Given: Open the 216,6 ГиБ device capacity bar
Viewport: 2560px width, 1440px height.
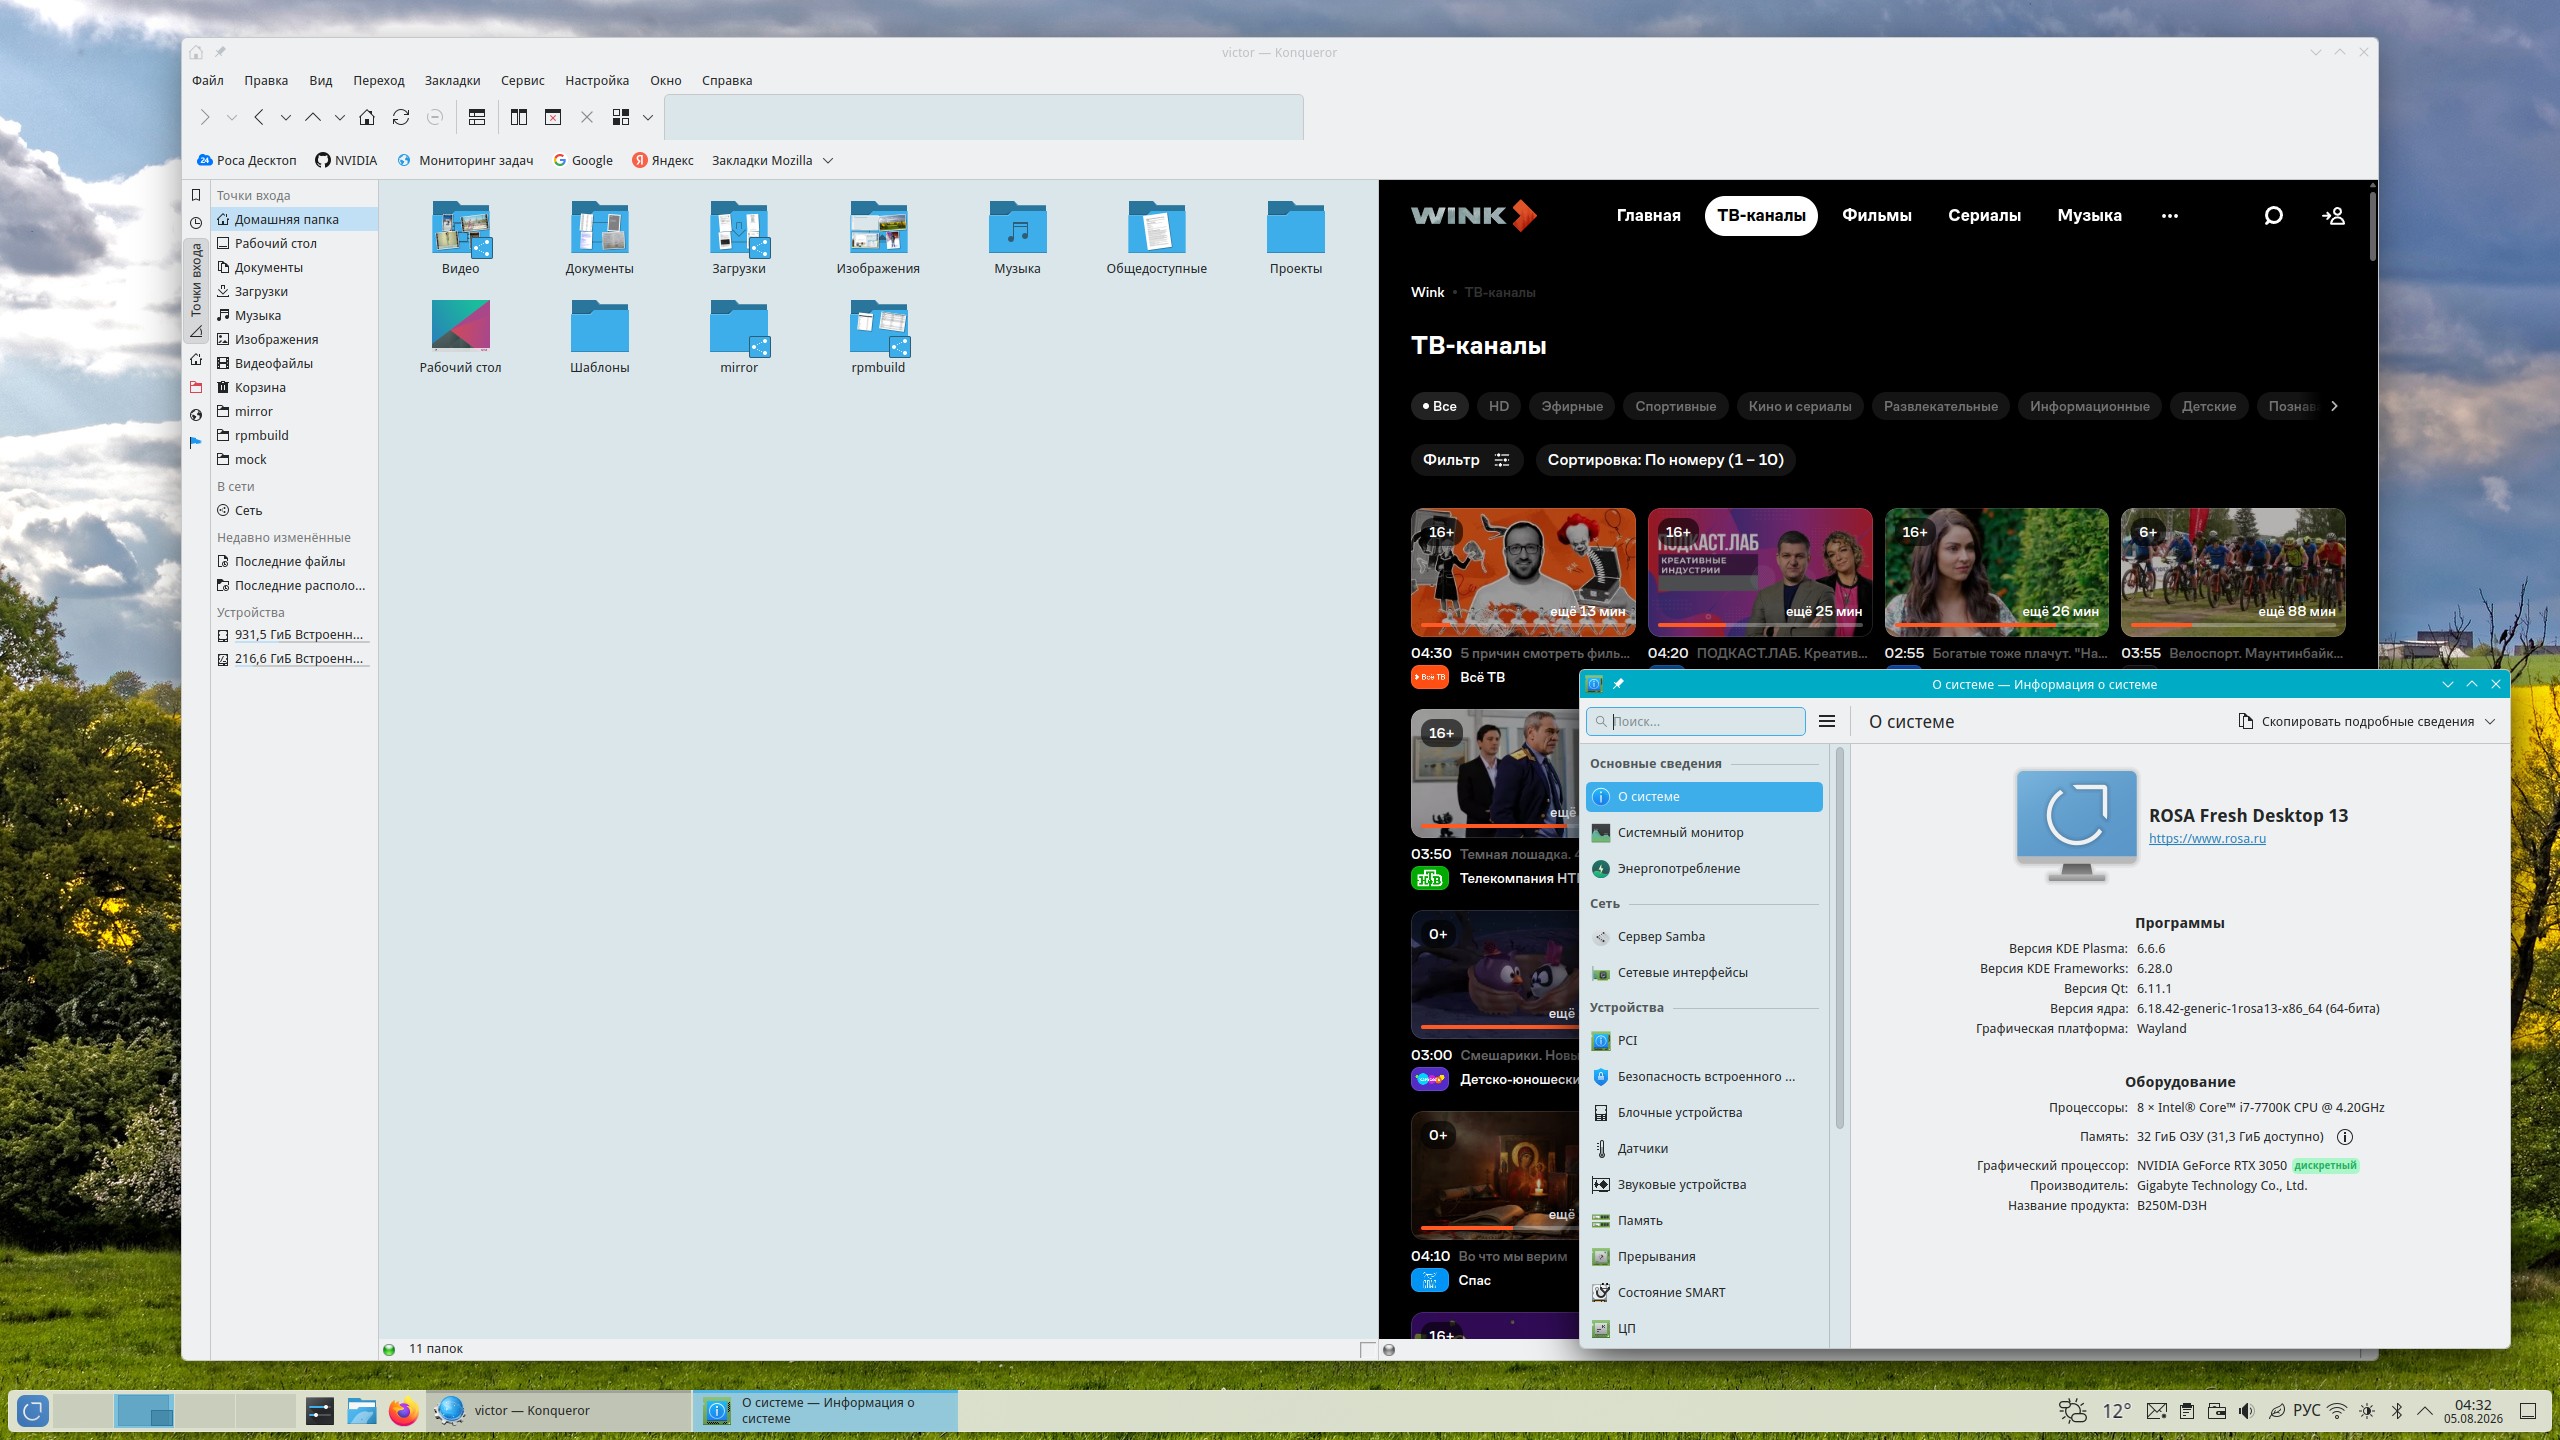Looking at the screenshot, I should coord(293,659).
